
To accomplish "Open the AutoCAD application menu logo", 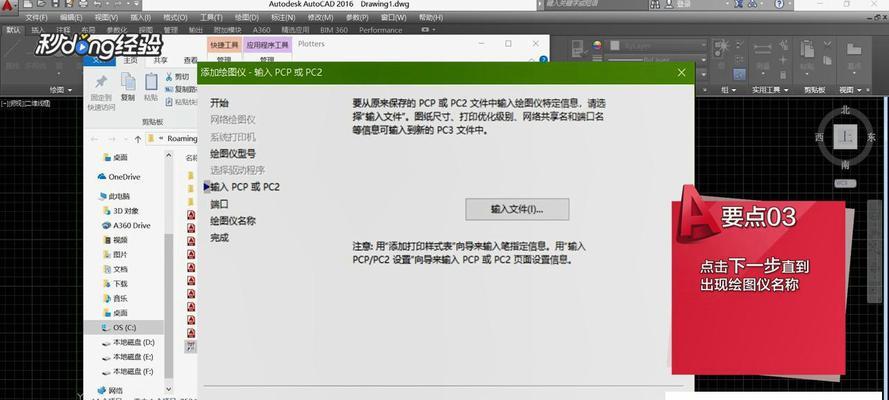I will tap(8, 5).
